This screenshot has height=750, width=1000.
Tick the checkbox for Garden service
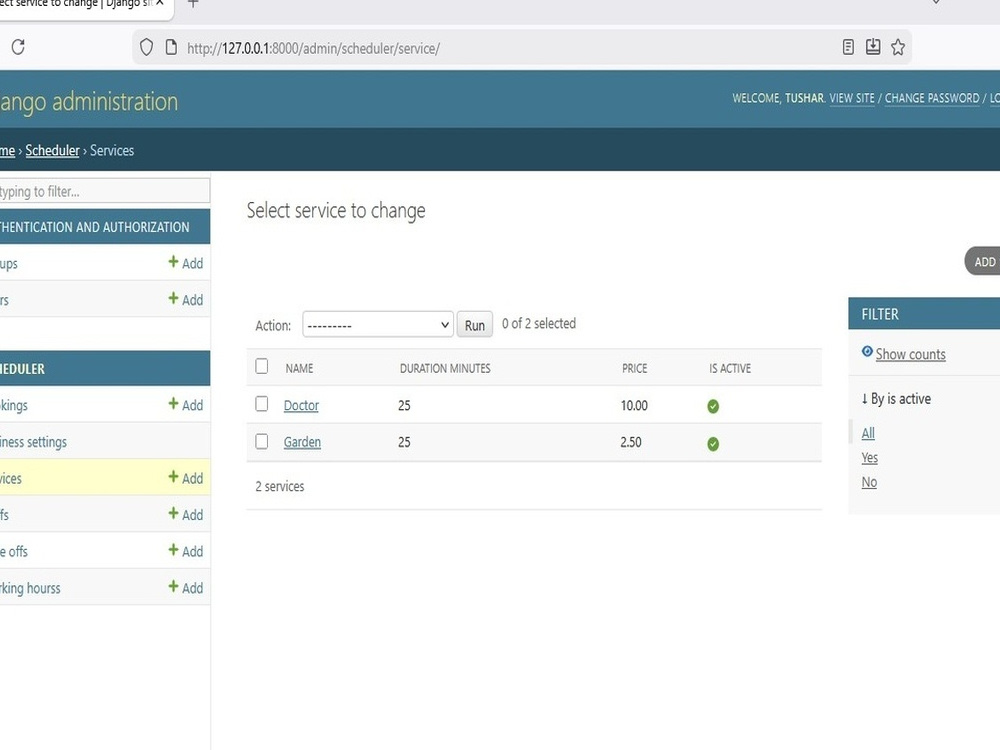[x=261, y=441]
